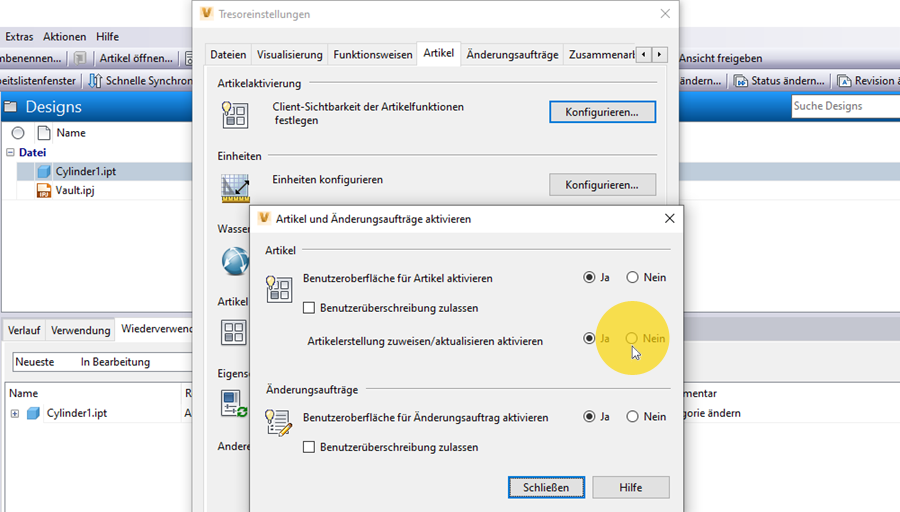Screen dimensions: 900x512
Task: Click the Vault.ipj project file icon
Action: pos(44,191)
